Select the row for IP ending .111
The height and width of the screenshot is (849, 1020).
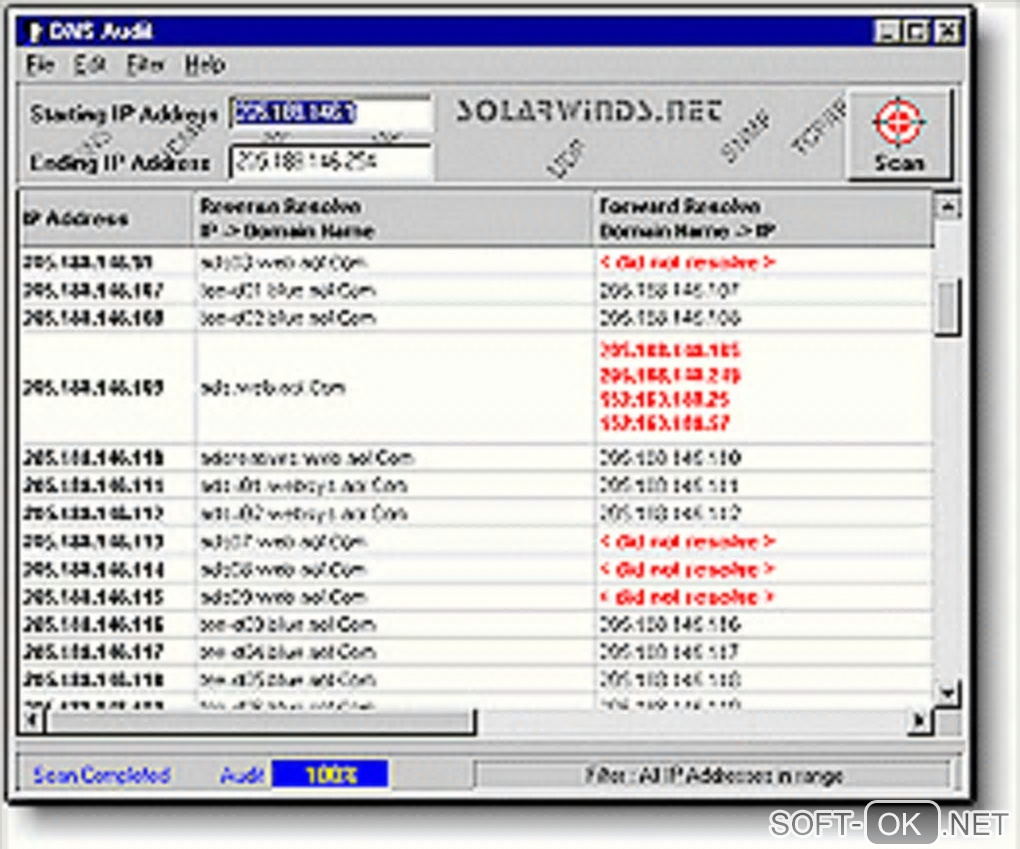point(476,486)
